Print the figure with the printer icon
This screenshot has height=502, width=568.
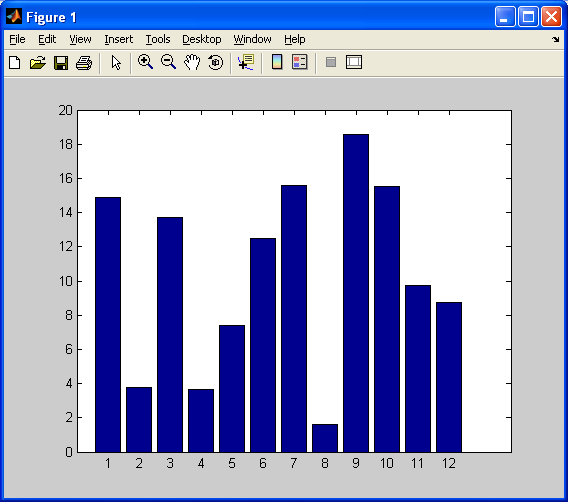pyautogui.click(x=84, y=63)
